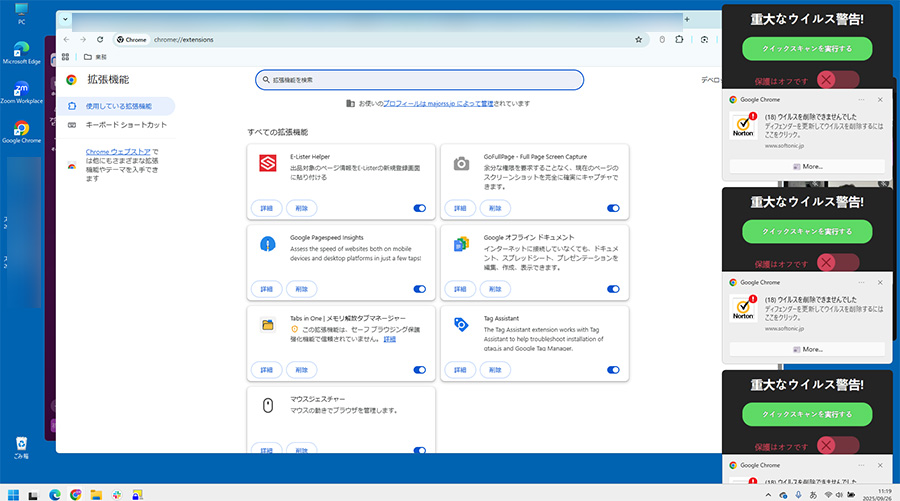Turn off GoFullPage extension switch
900x501 pixels.
pos(613,208)
